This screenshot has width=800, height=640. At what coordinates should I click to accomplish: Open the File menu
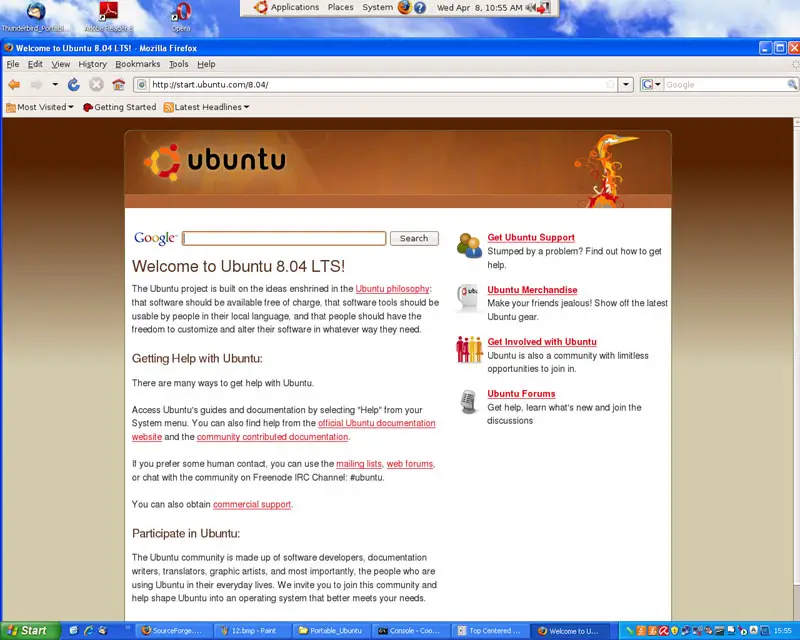12,64
